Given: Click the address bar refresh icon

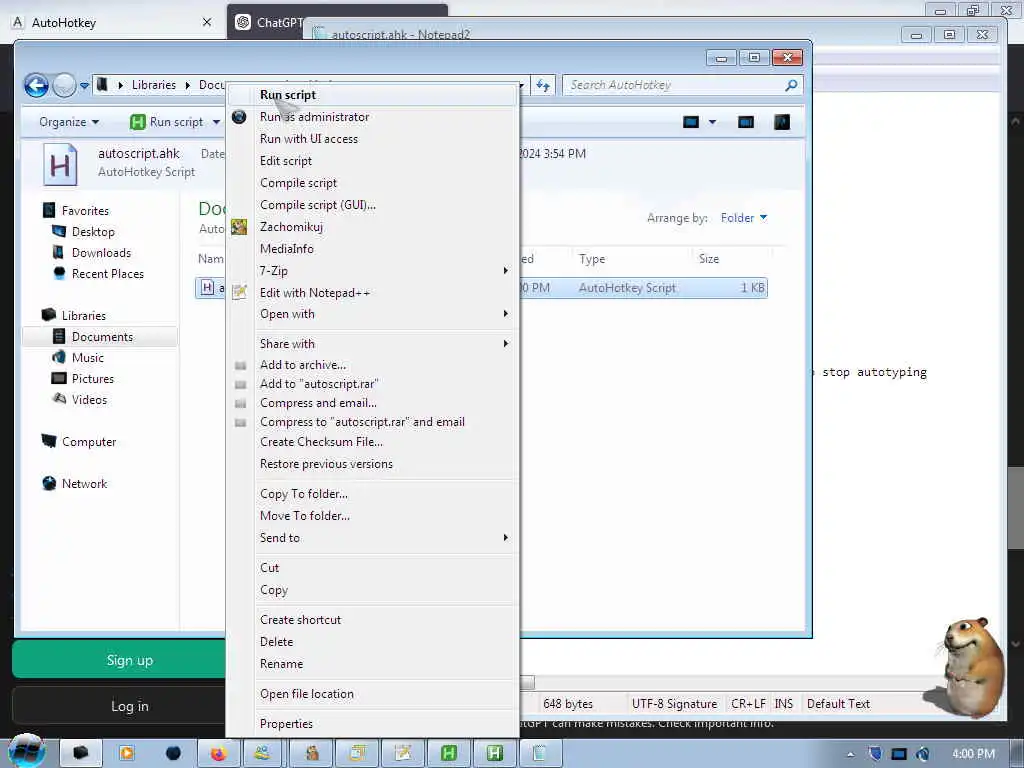Looking at the screenshot, I should (x=543, y=85).
